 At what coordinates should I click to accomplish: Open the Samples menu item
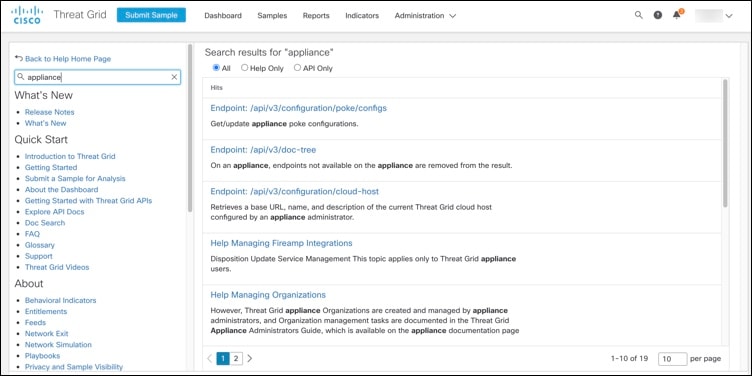pyautogui.click(x=272, y=15)
